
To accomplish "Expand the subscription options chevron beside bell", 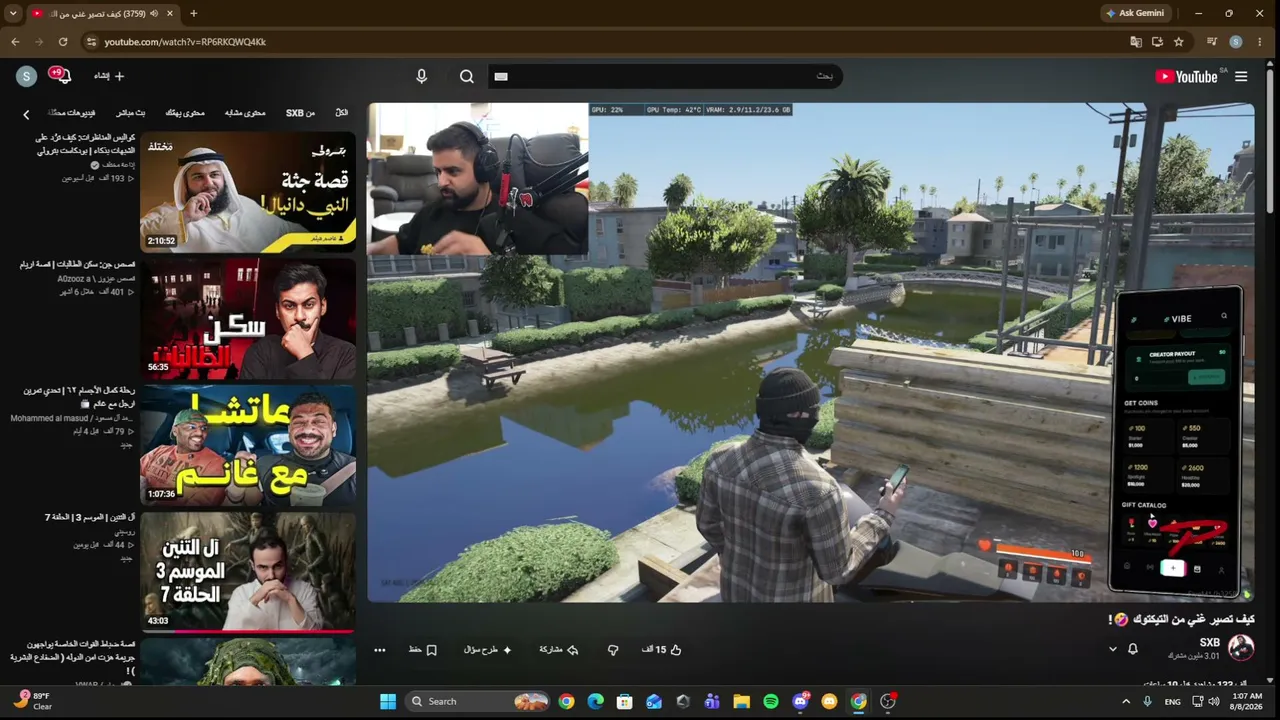I will [x=1112, y=649].
